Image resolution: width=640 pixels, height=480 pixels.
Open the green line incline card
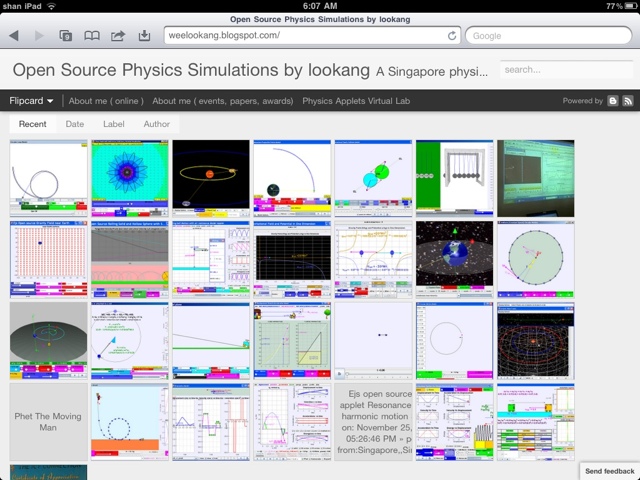click(211, 341)
